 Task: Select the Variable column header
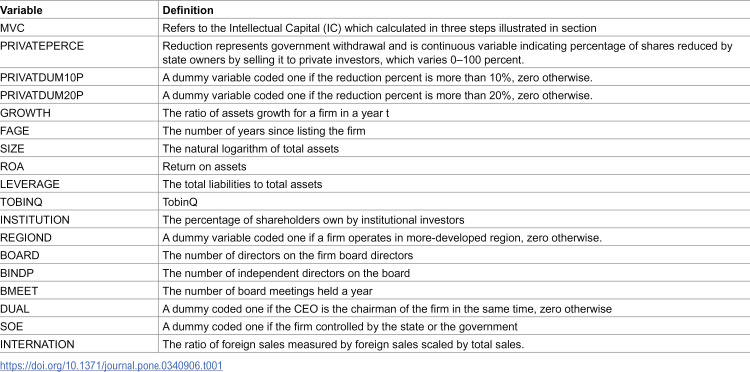[21, 10]
